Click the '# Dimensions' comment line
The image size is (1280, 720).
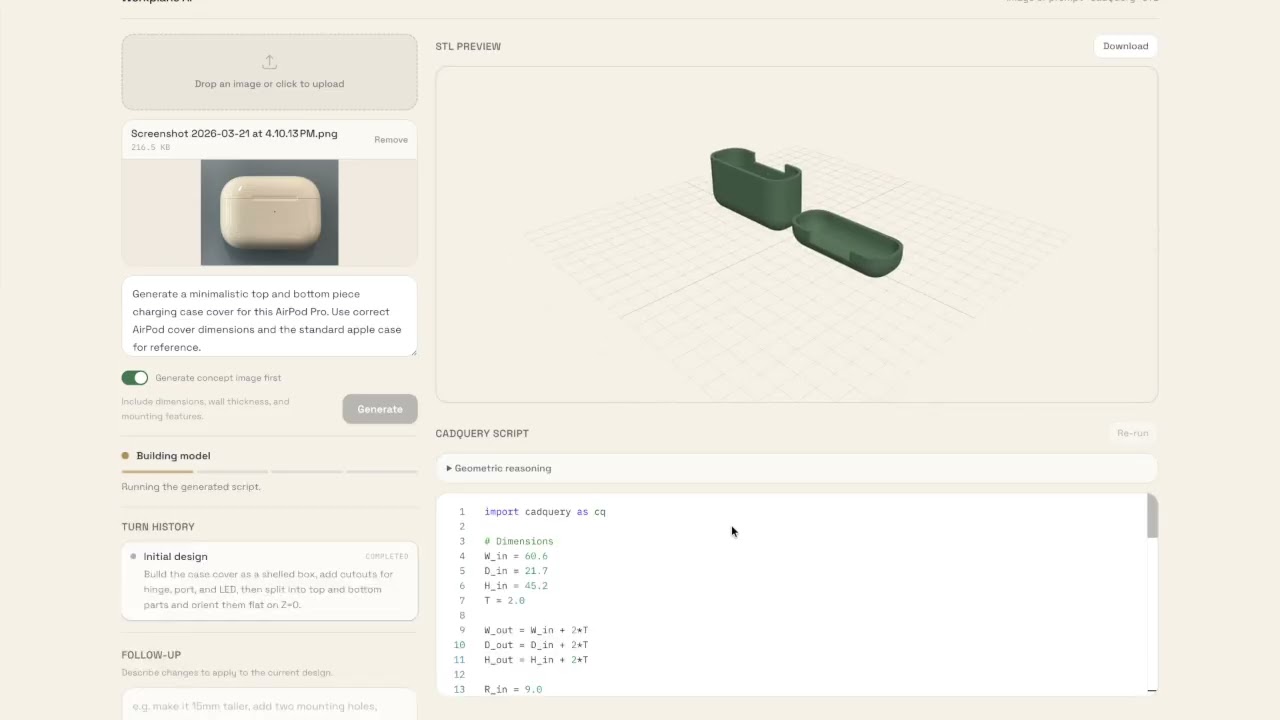[519, 541]
